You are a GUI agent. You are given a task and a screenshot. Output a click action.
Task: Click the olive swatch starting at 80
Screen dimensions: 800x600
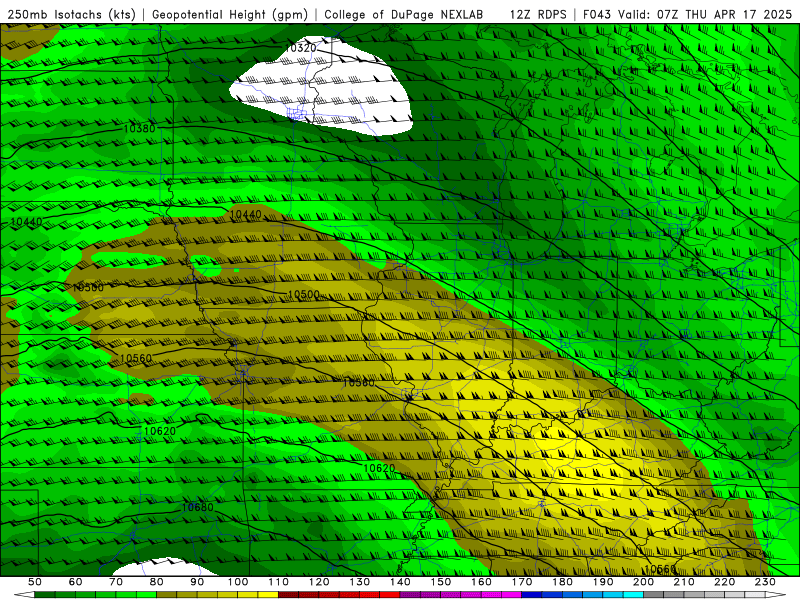[167, 595]
